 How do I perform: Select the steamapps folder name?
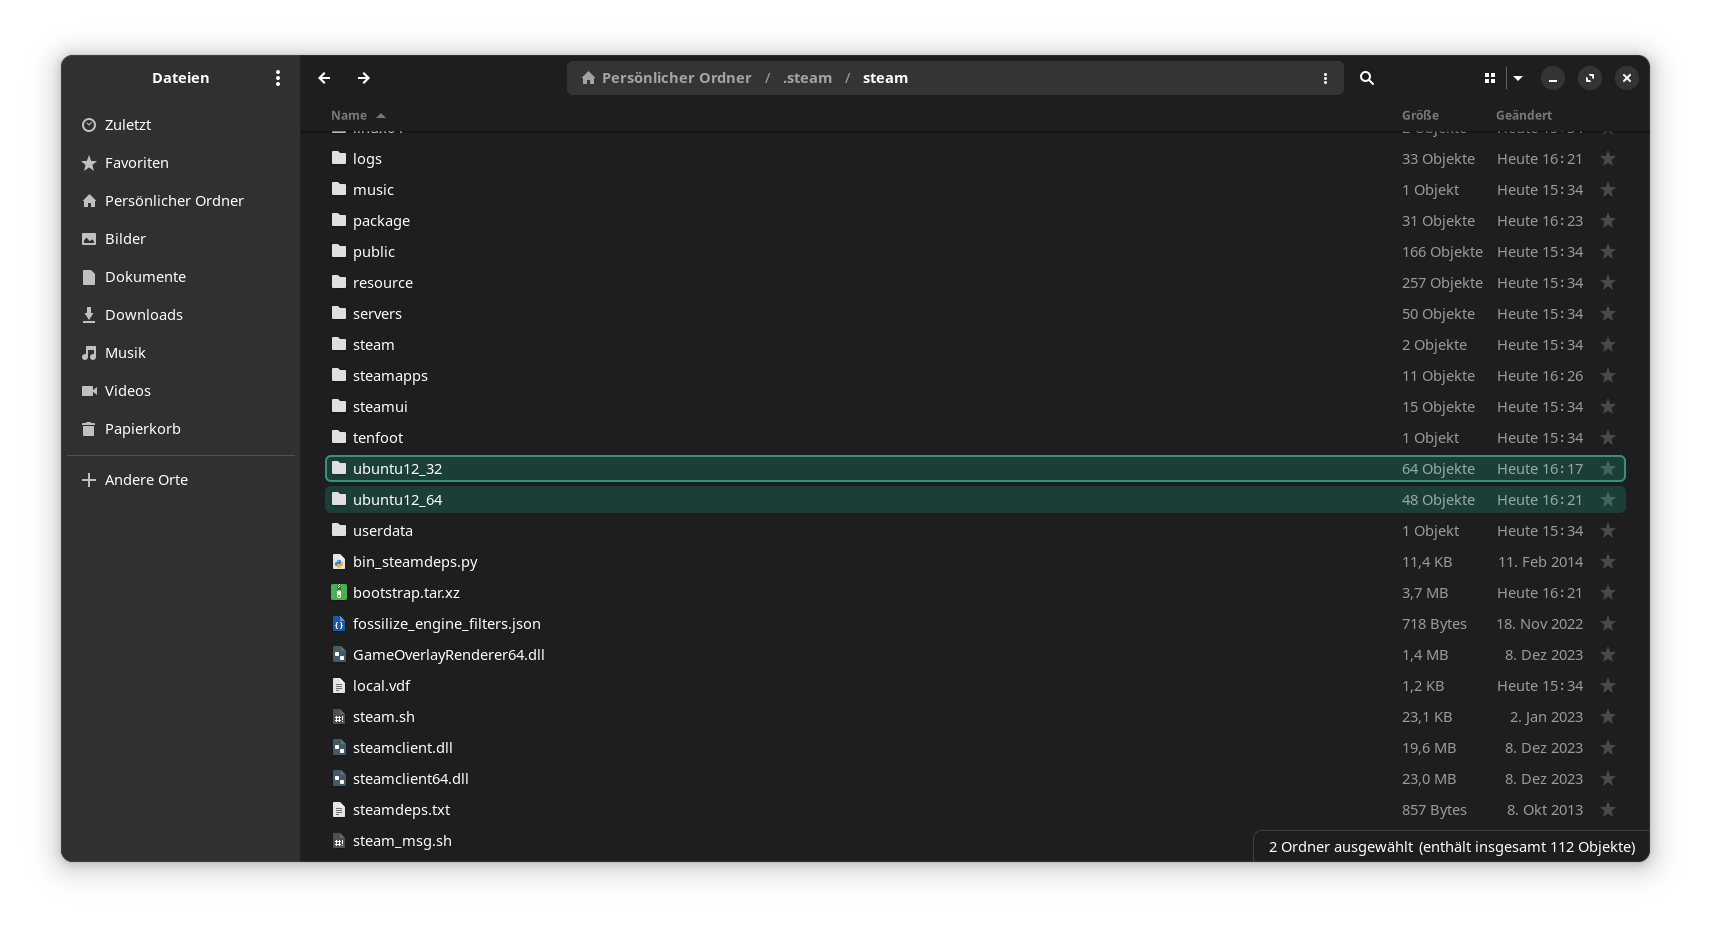[390, 376]
